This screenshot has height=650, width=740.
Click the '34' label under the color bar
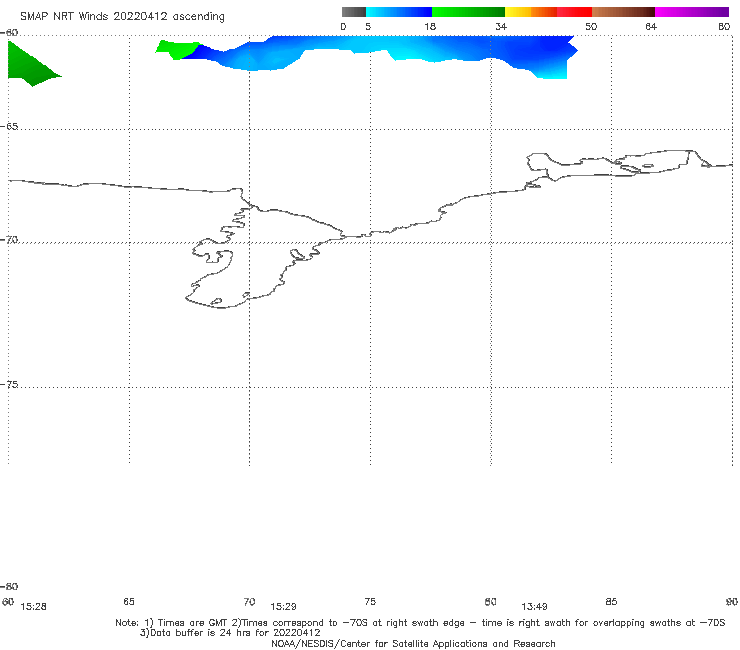pos(501,26)
